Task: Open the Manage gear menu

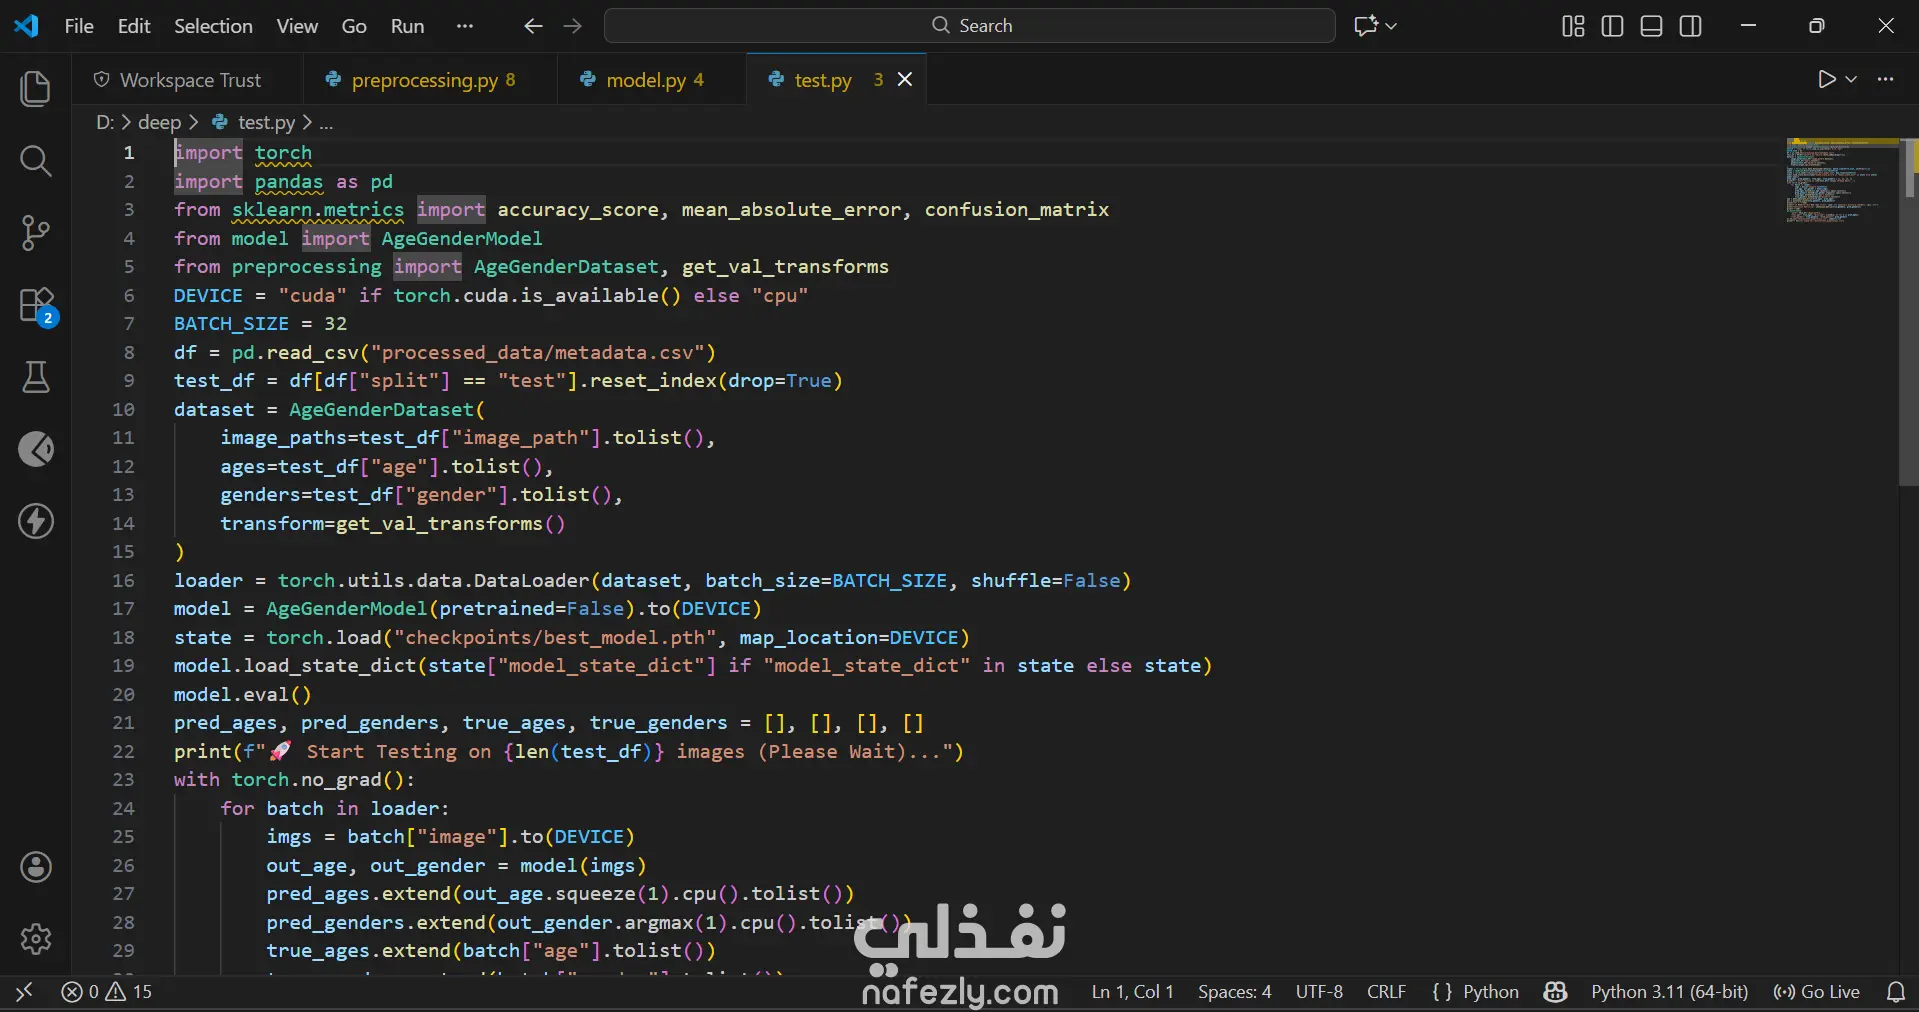Action: tap(36, 939)
